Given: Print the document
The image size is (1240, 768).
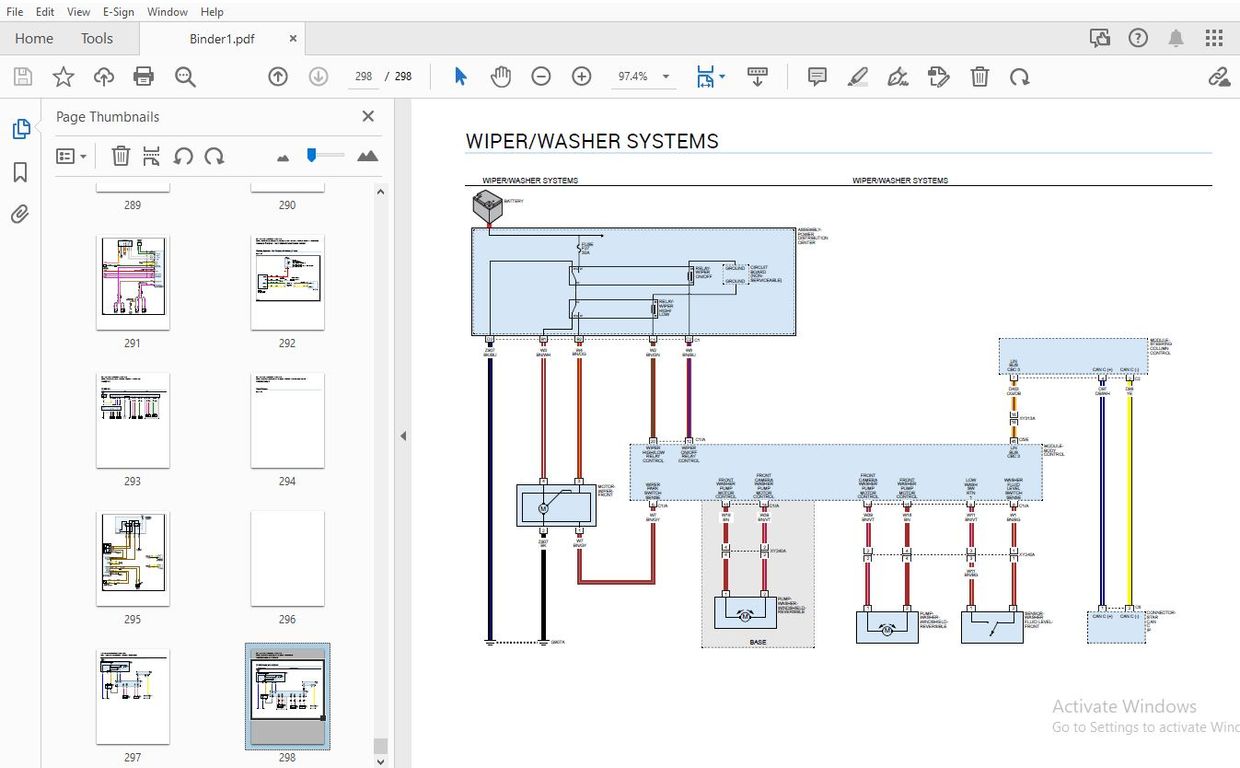Looking at the screenshot, I should point(144,77).
